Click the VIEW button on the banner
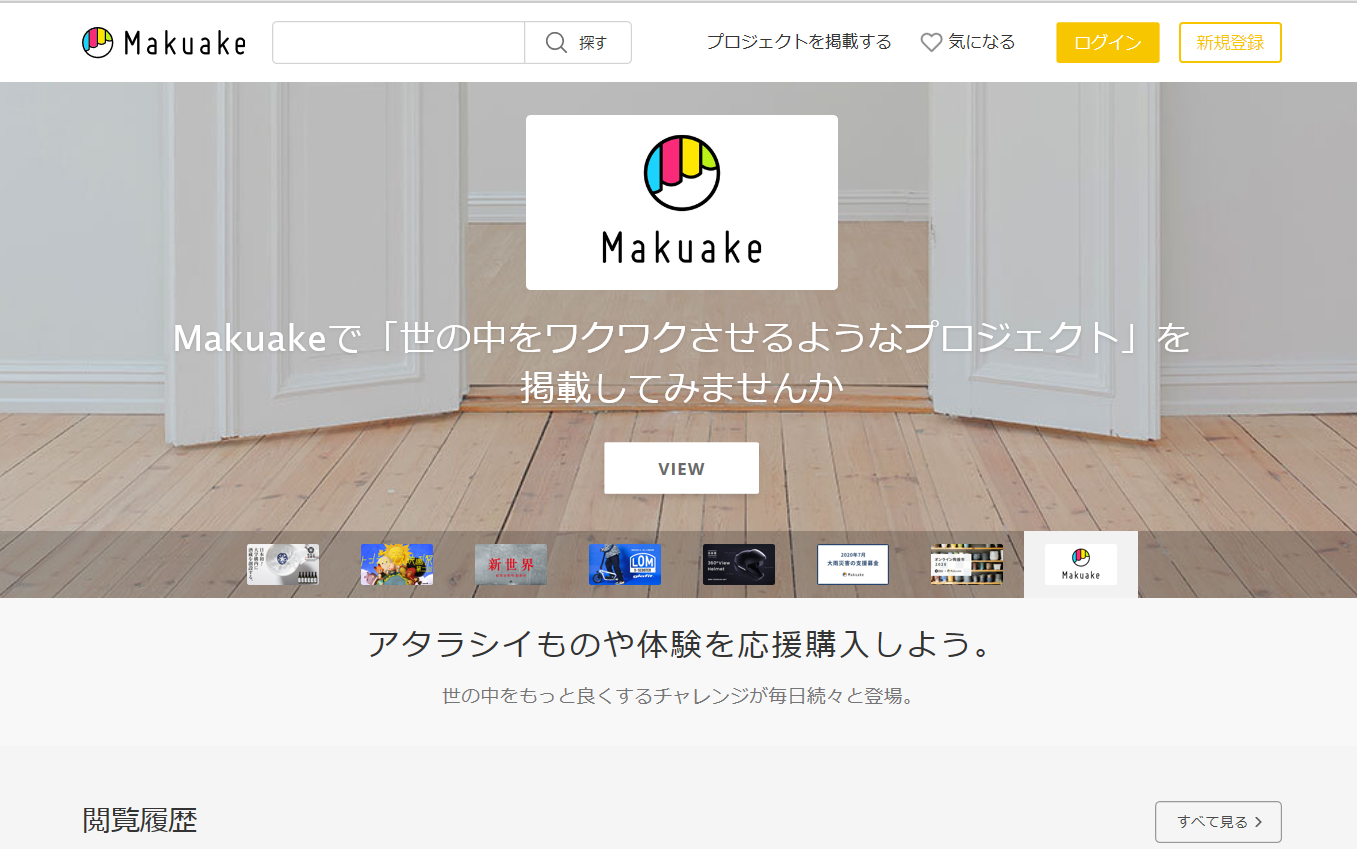The width and height of the screenshot is (1357, 849). pyautogui.click(x=682, y=468)
